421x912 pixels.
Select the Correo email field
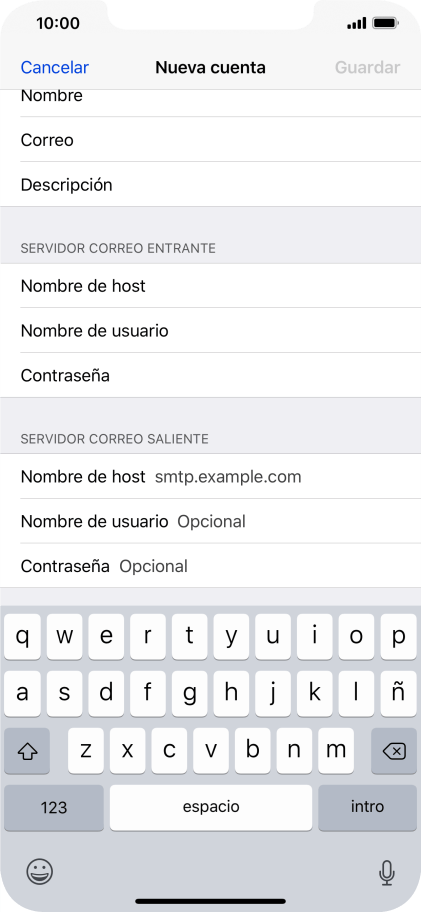click(x=210, y=140)
